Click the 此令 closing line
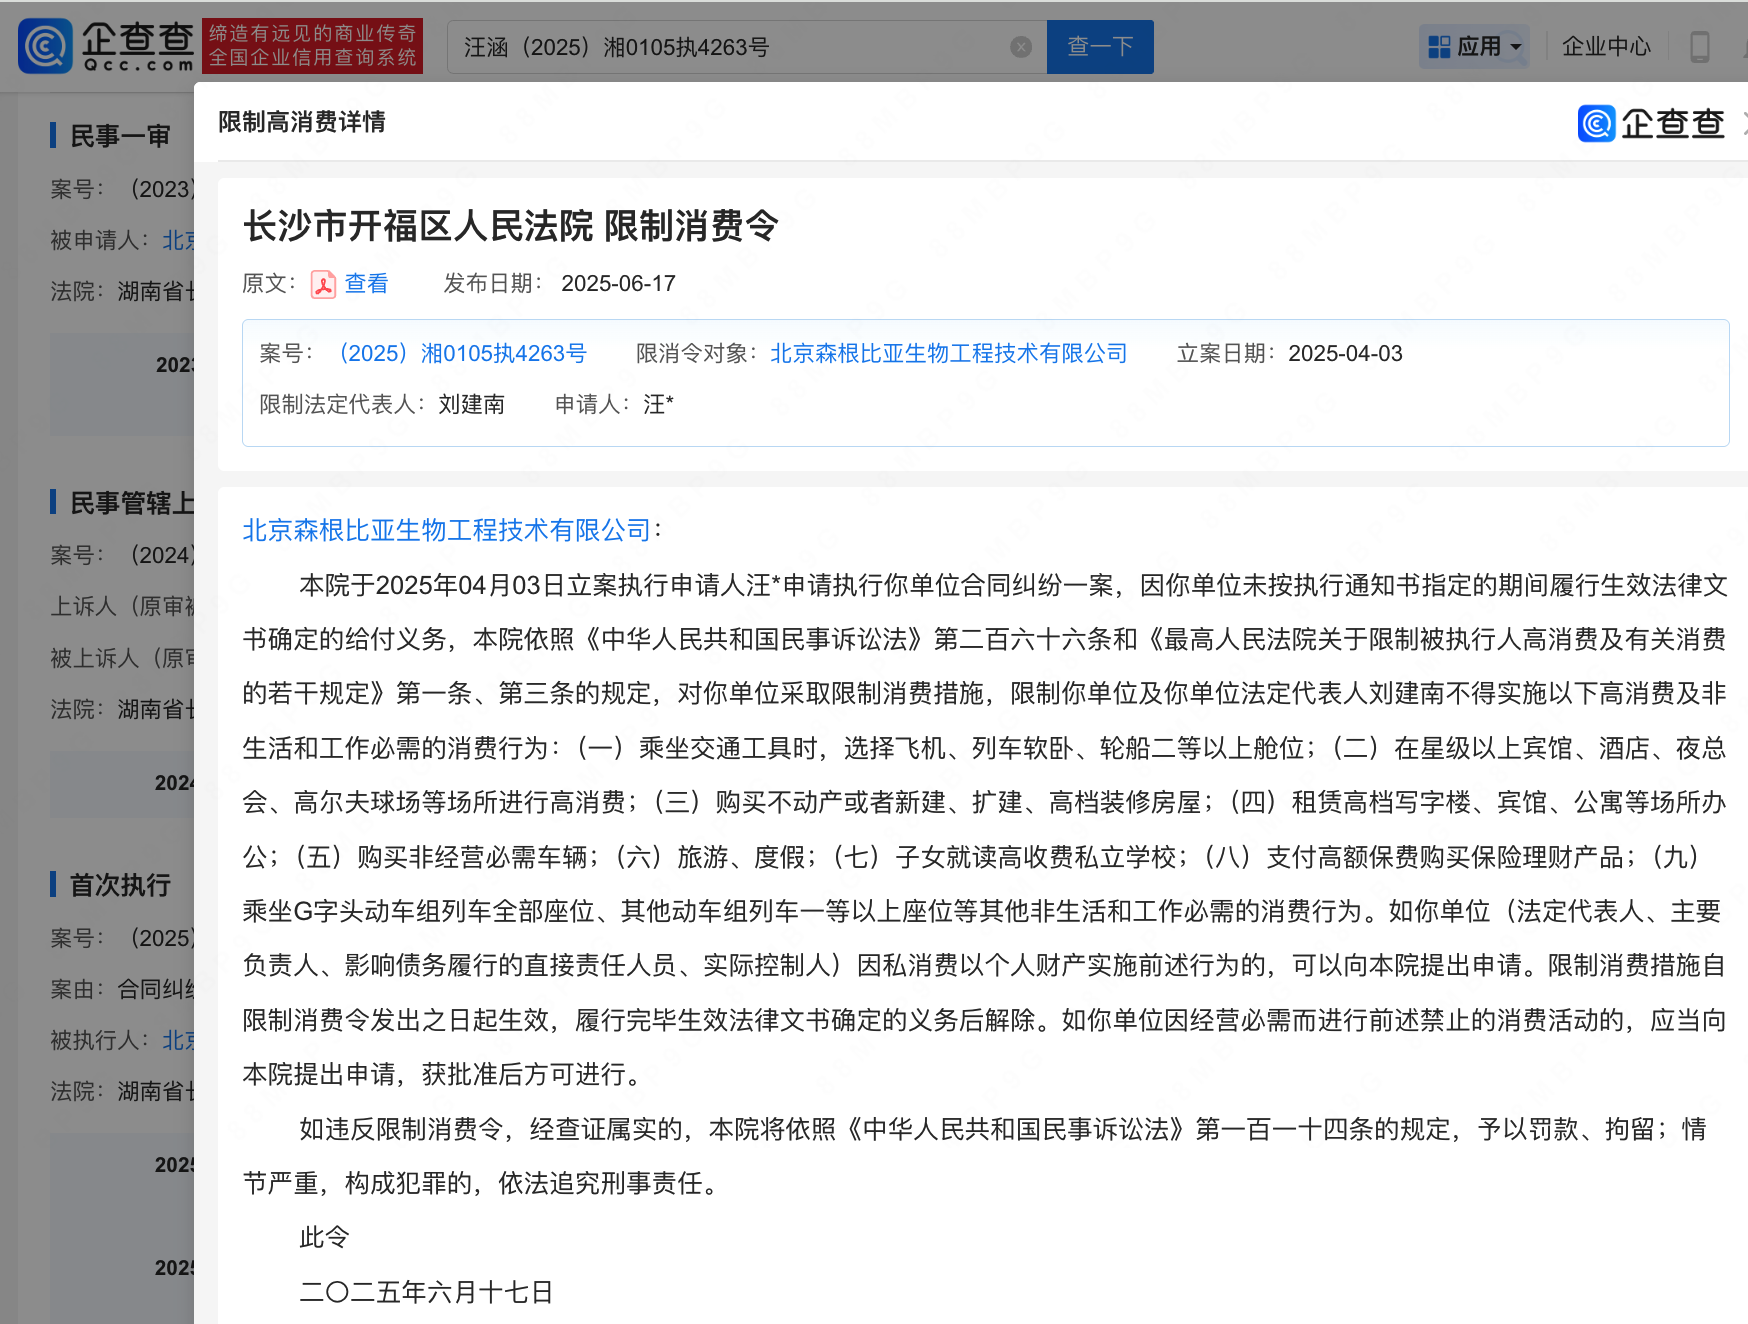1748x1324 pixels. click(x=324, y=1238)
